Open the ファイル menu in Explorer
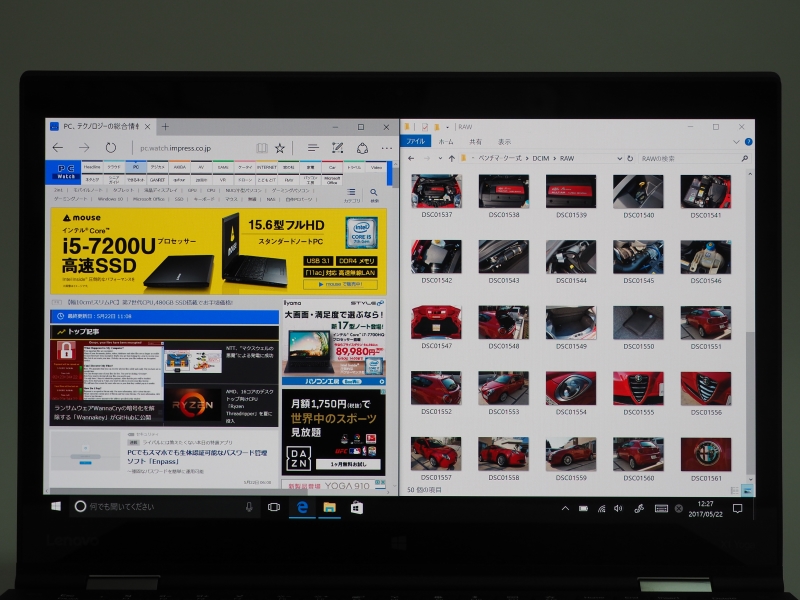This screenshot has height=600, width=800. click(415, 141)
